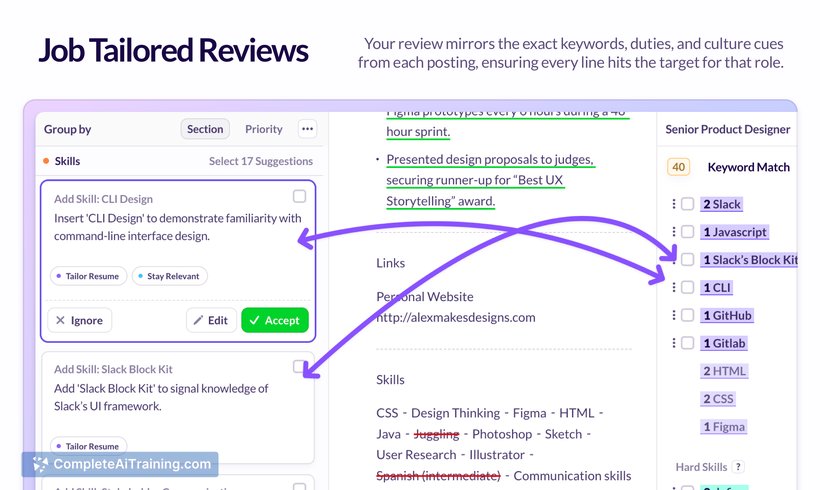The width and height of the screenshot is (820, 490).
Task: Click the Hard Skills label
Action: click(x=701, y=466)
